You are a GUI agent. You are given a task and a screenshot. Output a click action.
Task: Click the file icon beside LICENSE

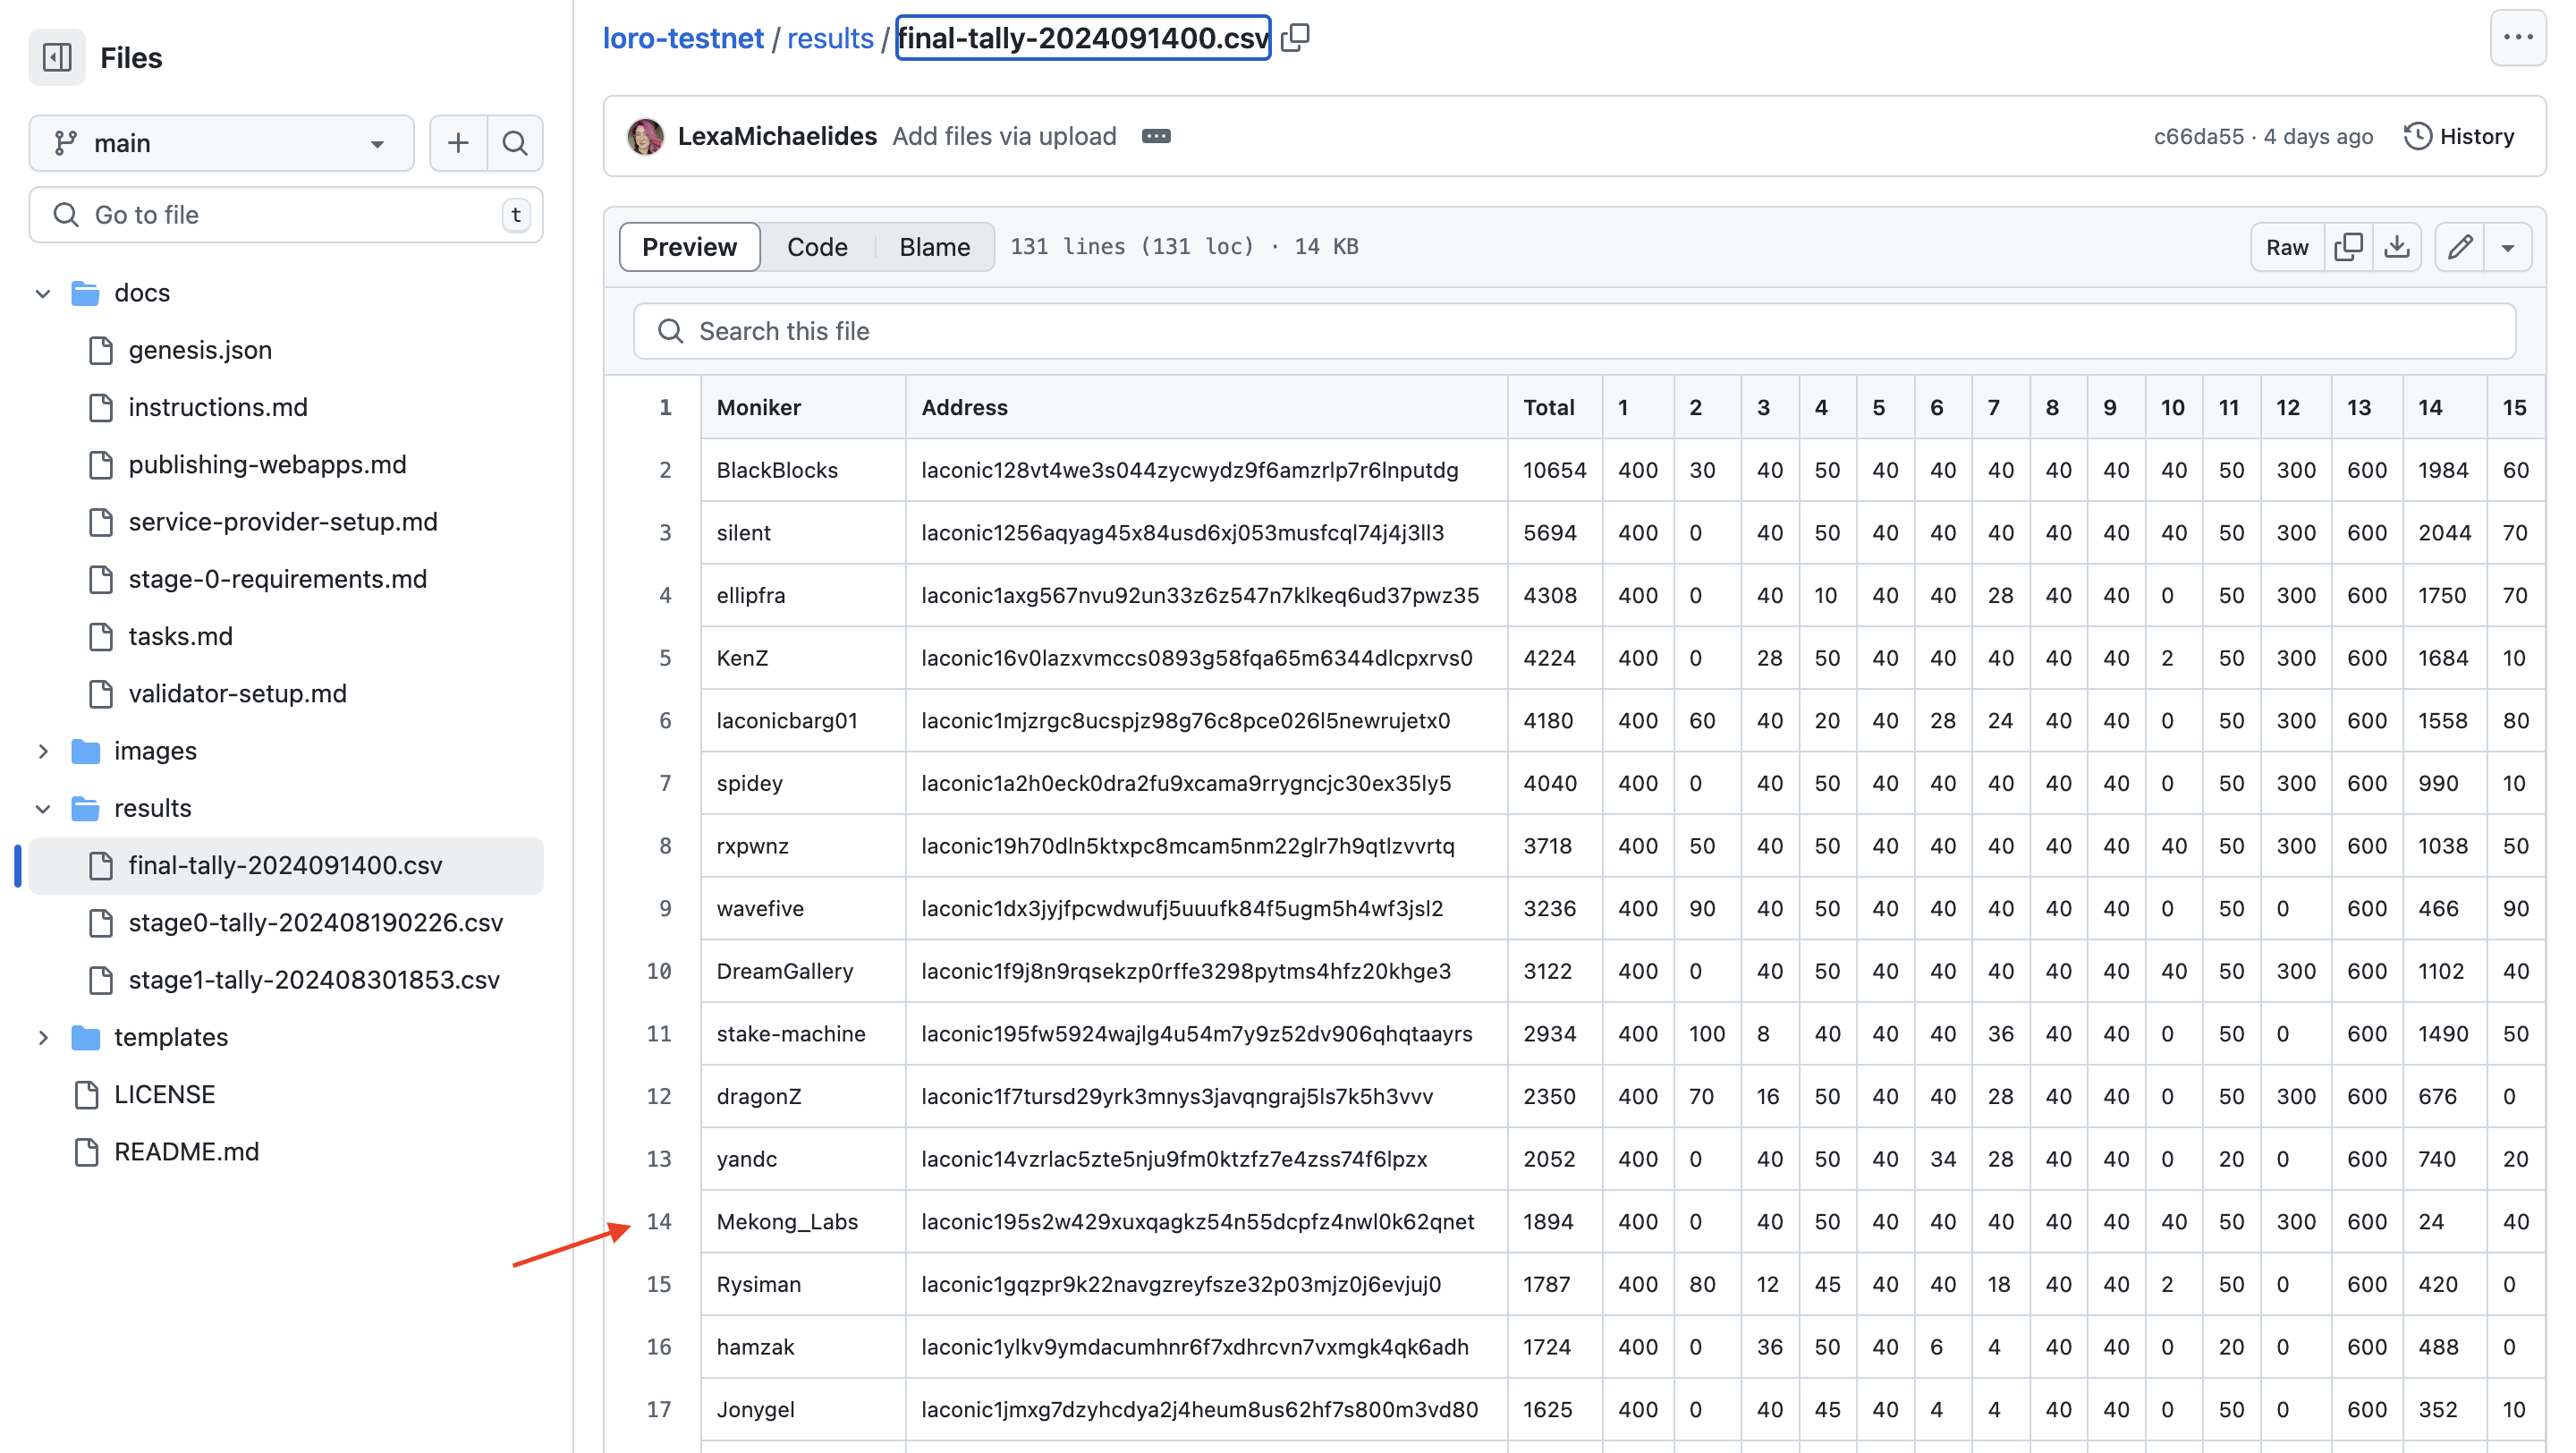coord(87,1094)
